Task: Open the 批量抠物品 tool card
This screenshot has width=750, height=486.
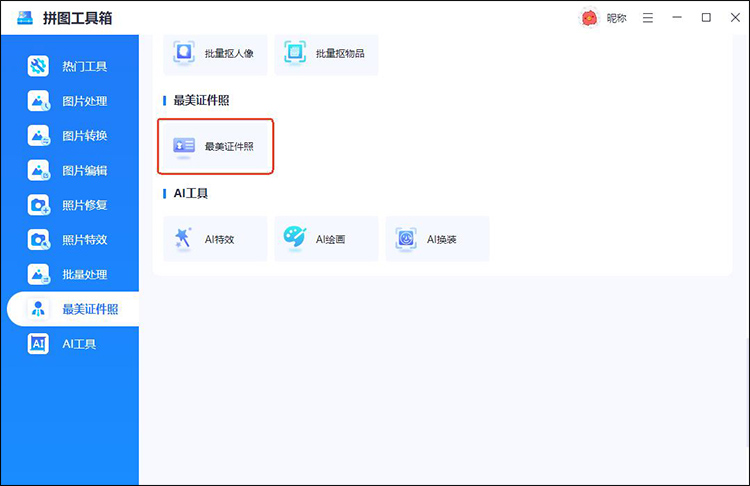Action: [326, 54]
